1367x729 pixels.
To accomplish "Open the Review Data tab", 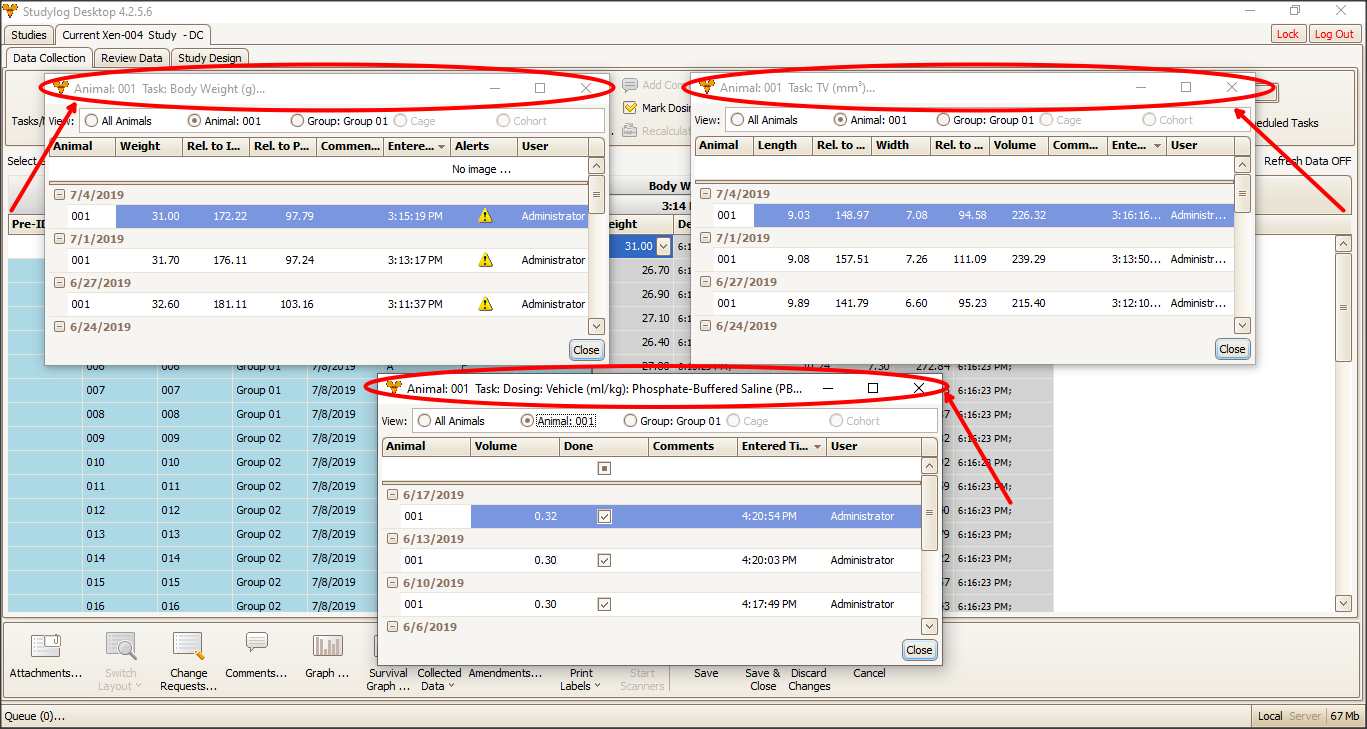I will (132, 58).
